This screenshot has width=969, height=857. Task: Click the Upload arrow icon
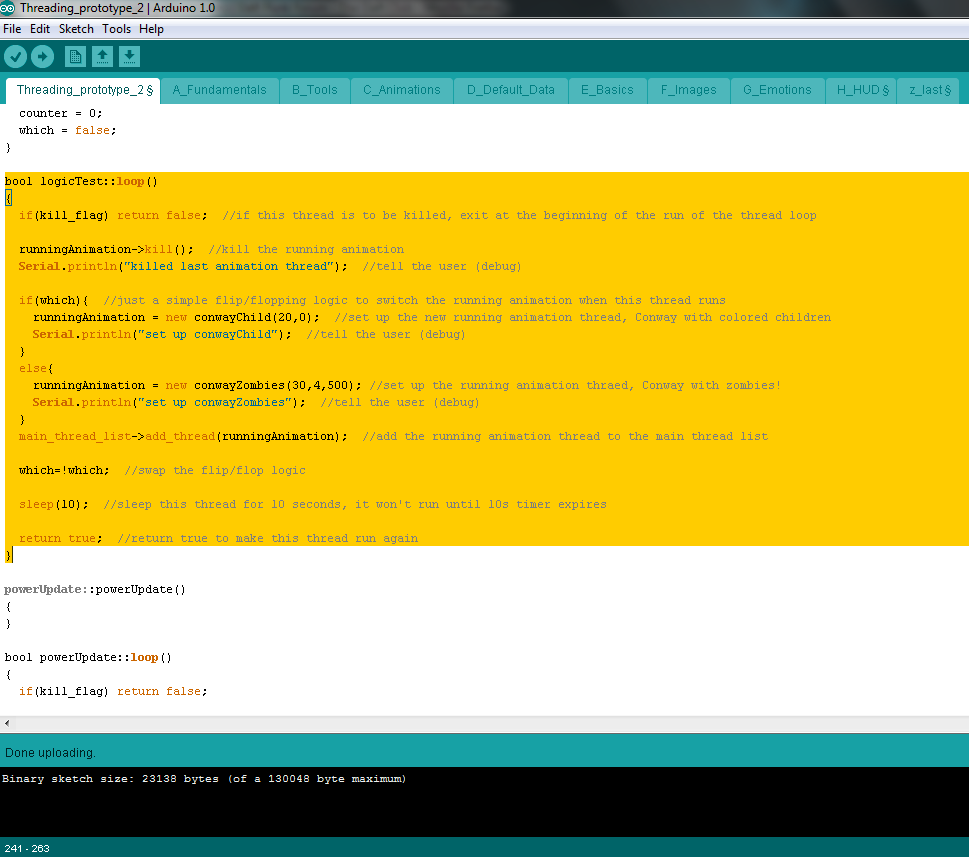point(42,57)
